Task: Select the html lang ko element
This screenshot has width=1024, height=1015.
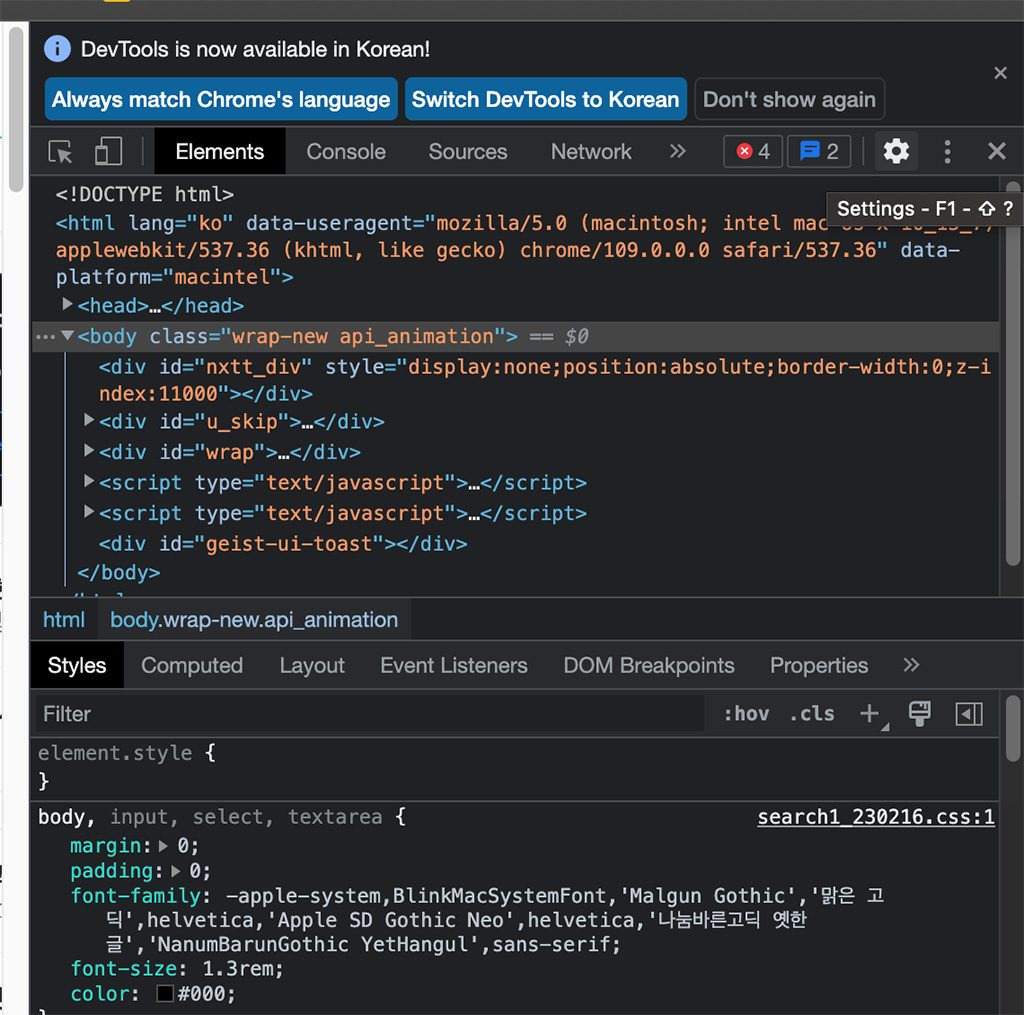Action: (x=522, y=250)
